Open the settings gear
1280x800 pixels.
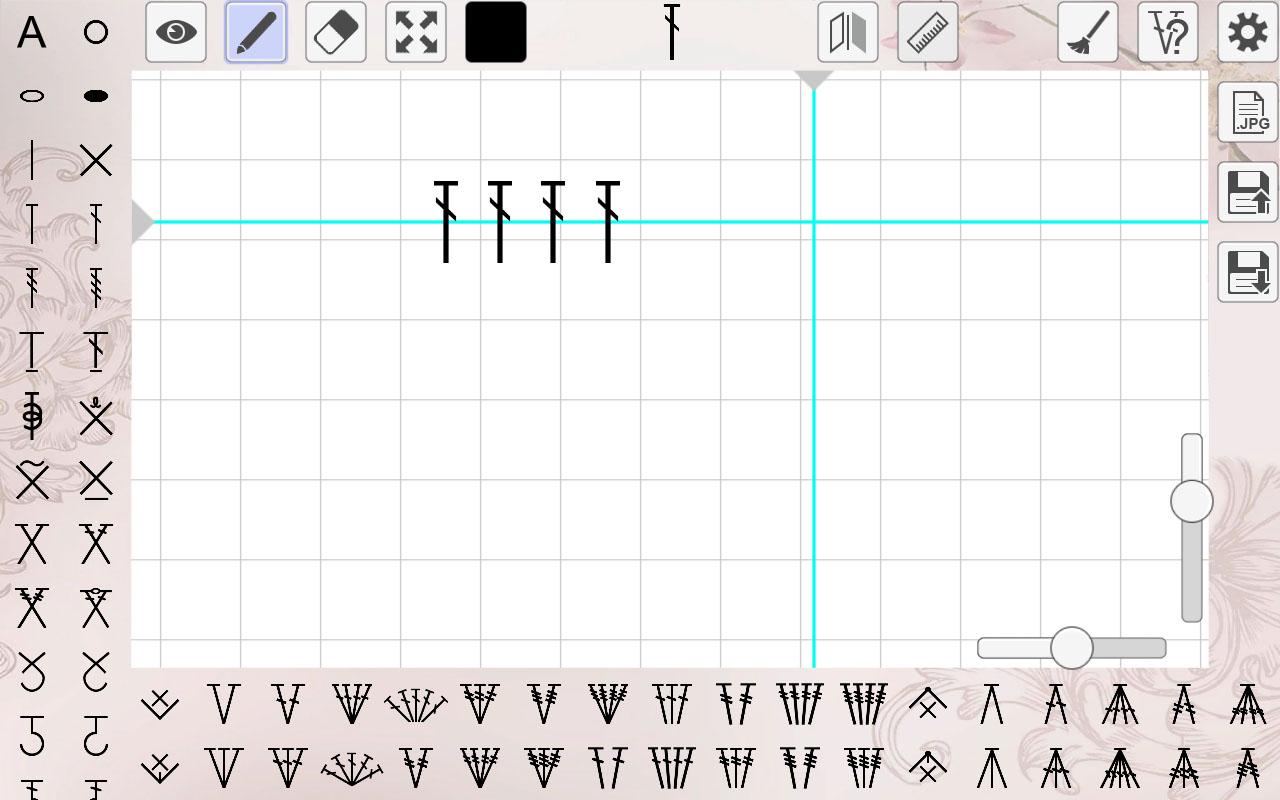click(1248, 32)
